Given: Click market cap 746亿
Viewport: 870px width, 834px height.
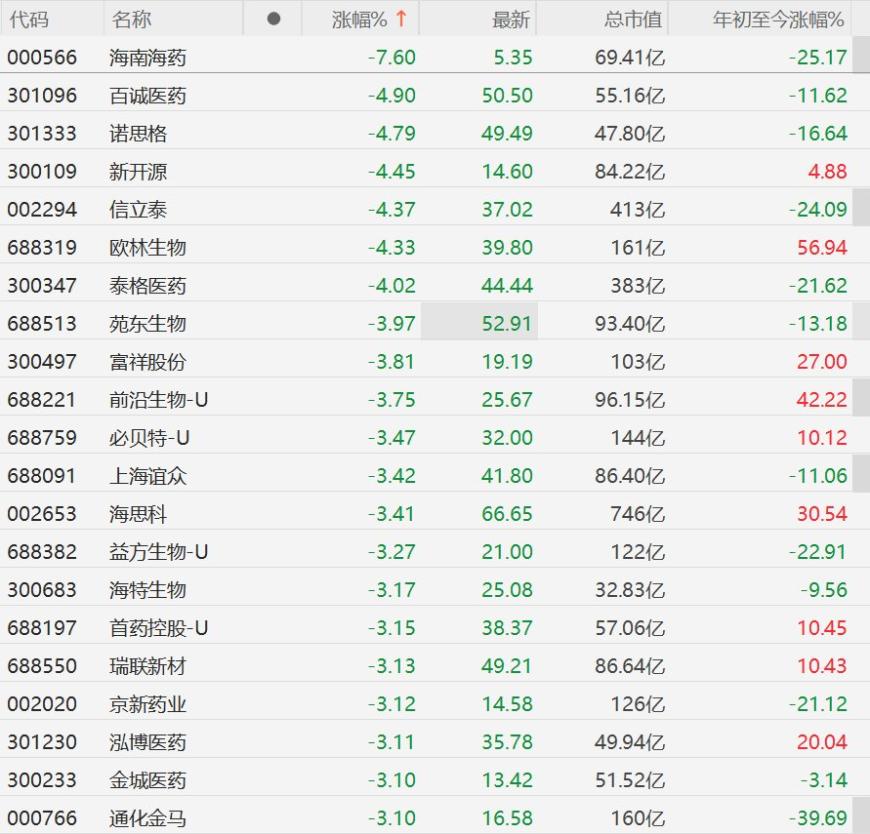Looking at the screenshot, I should (x=638, y=514).
